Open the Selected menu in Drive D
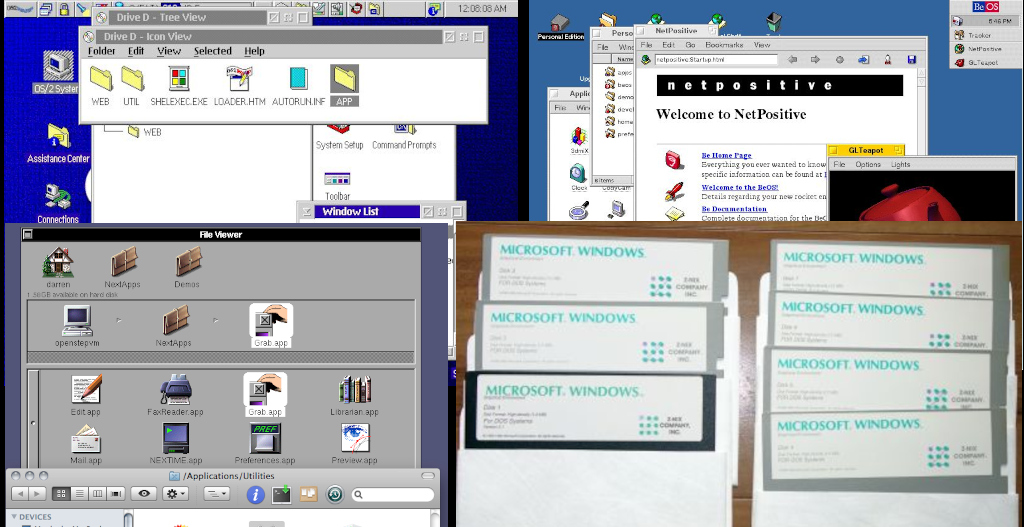 click(212, 51)
